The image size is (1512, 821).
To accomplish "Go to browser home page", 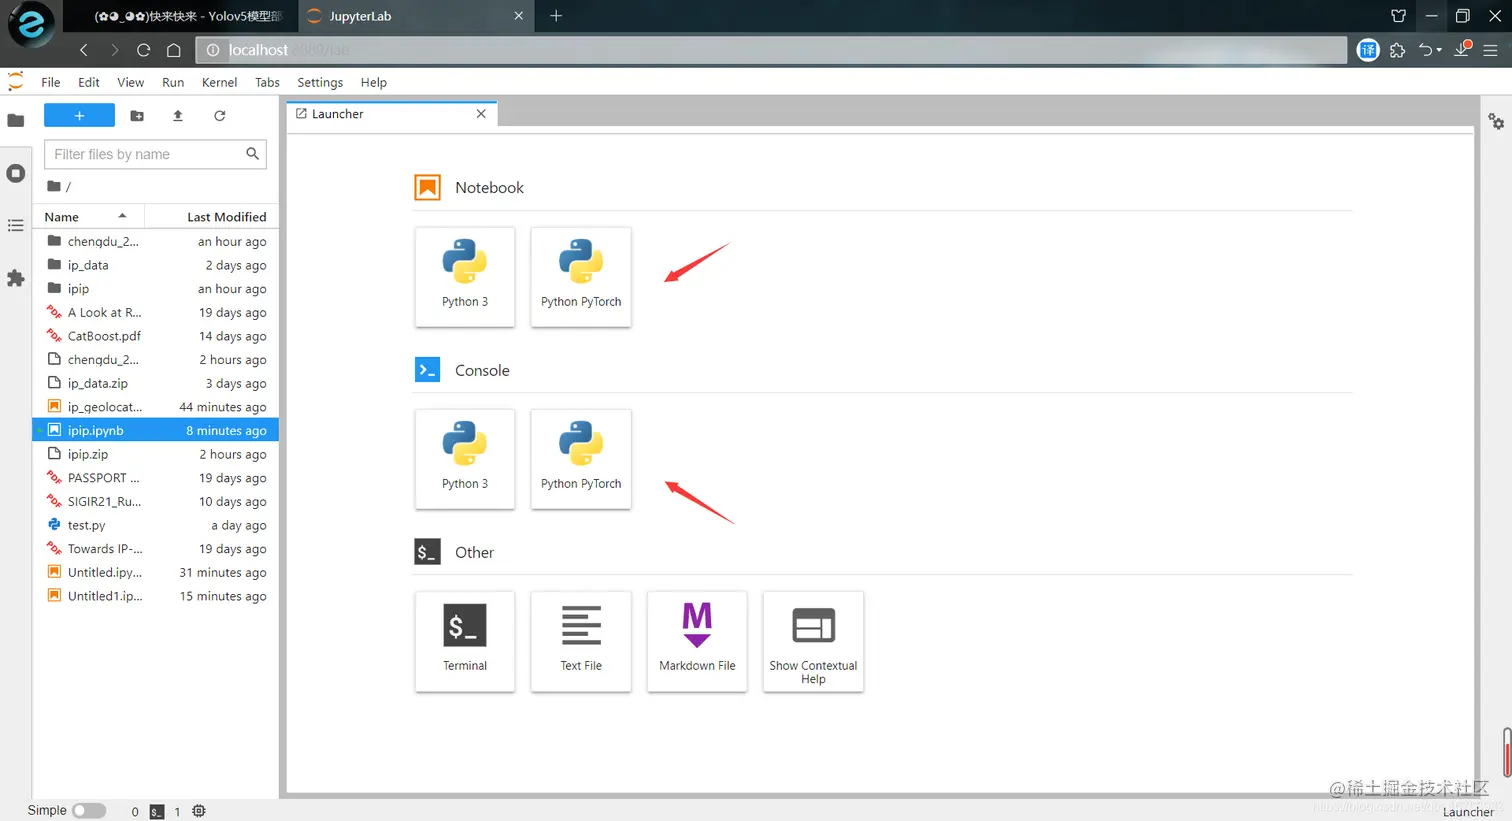I will point(174,50).
